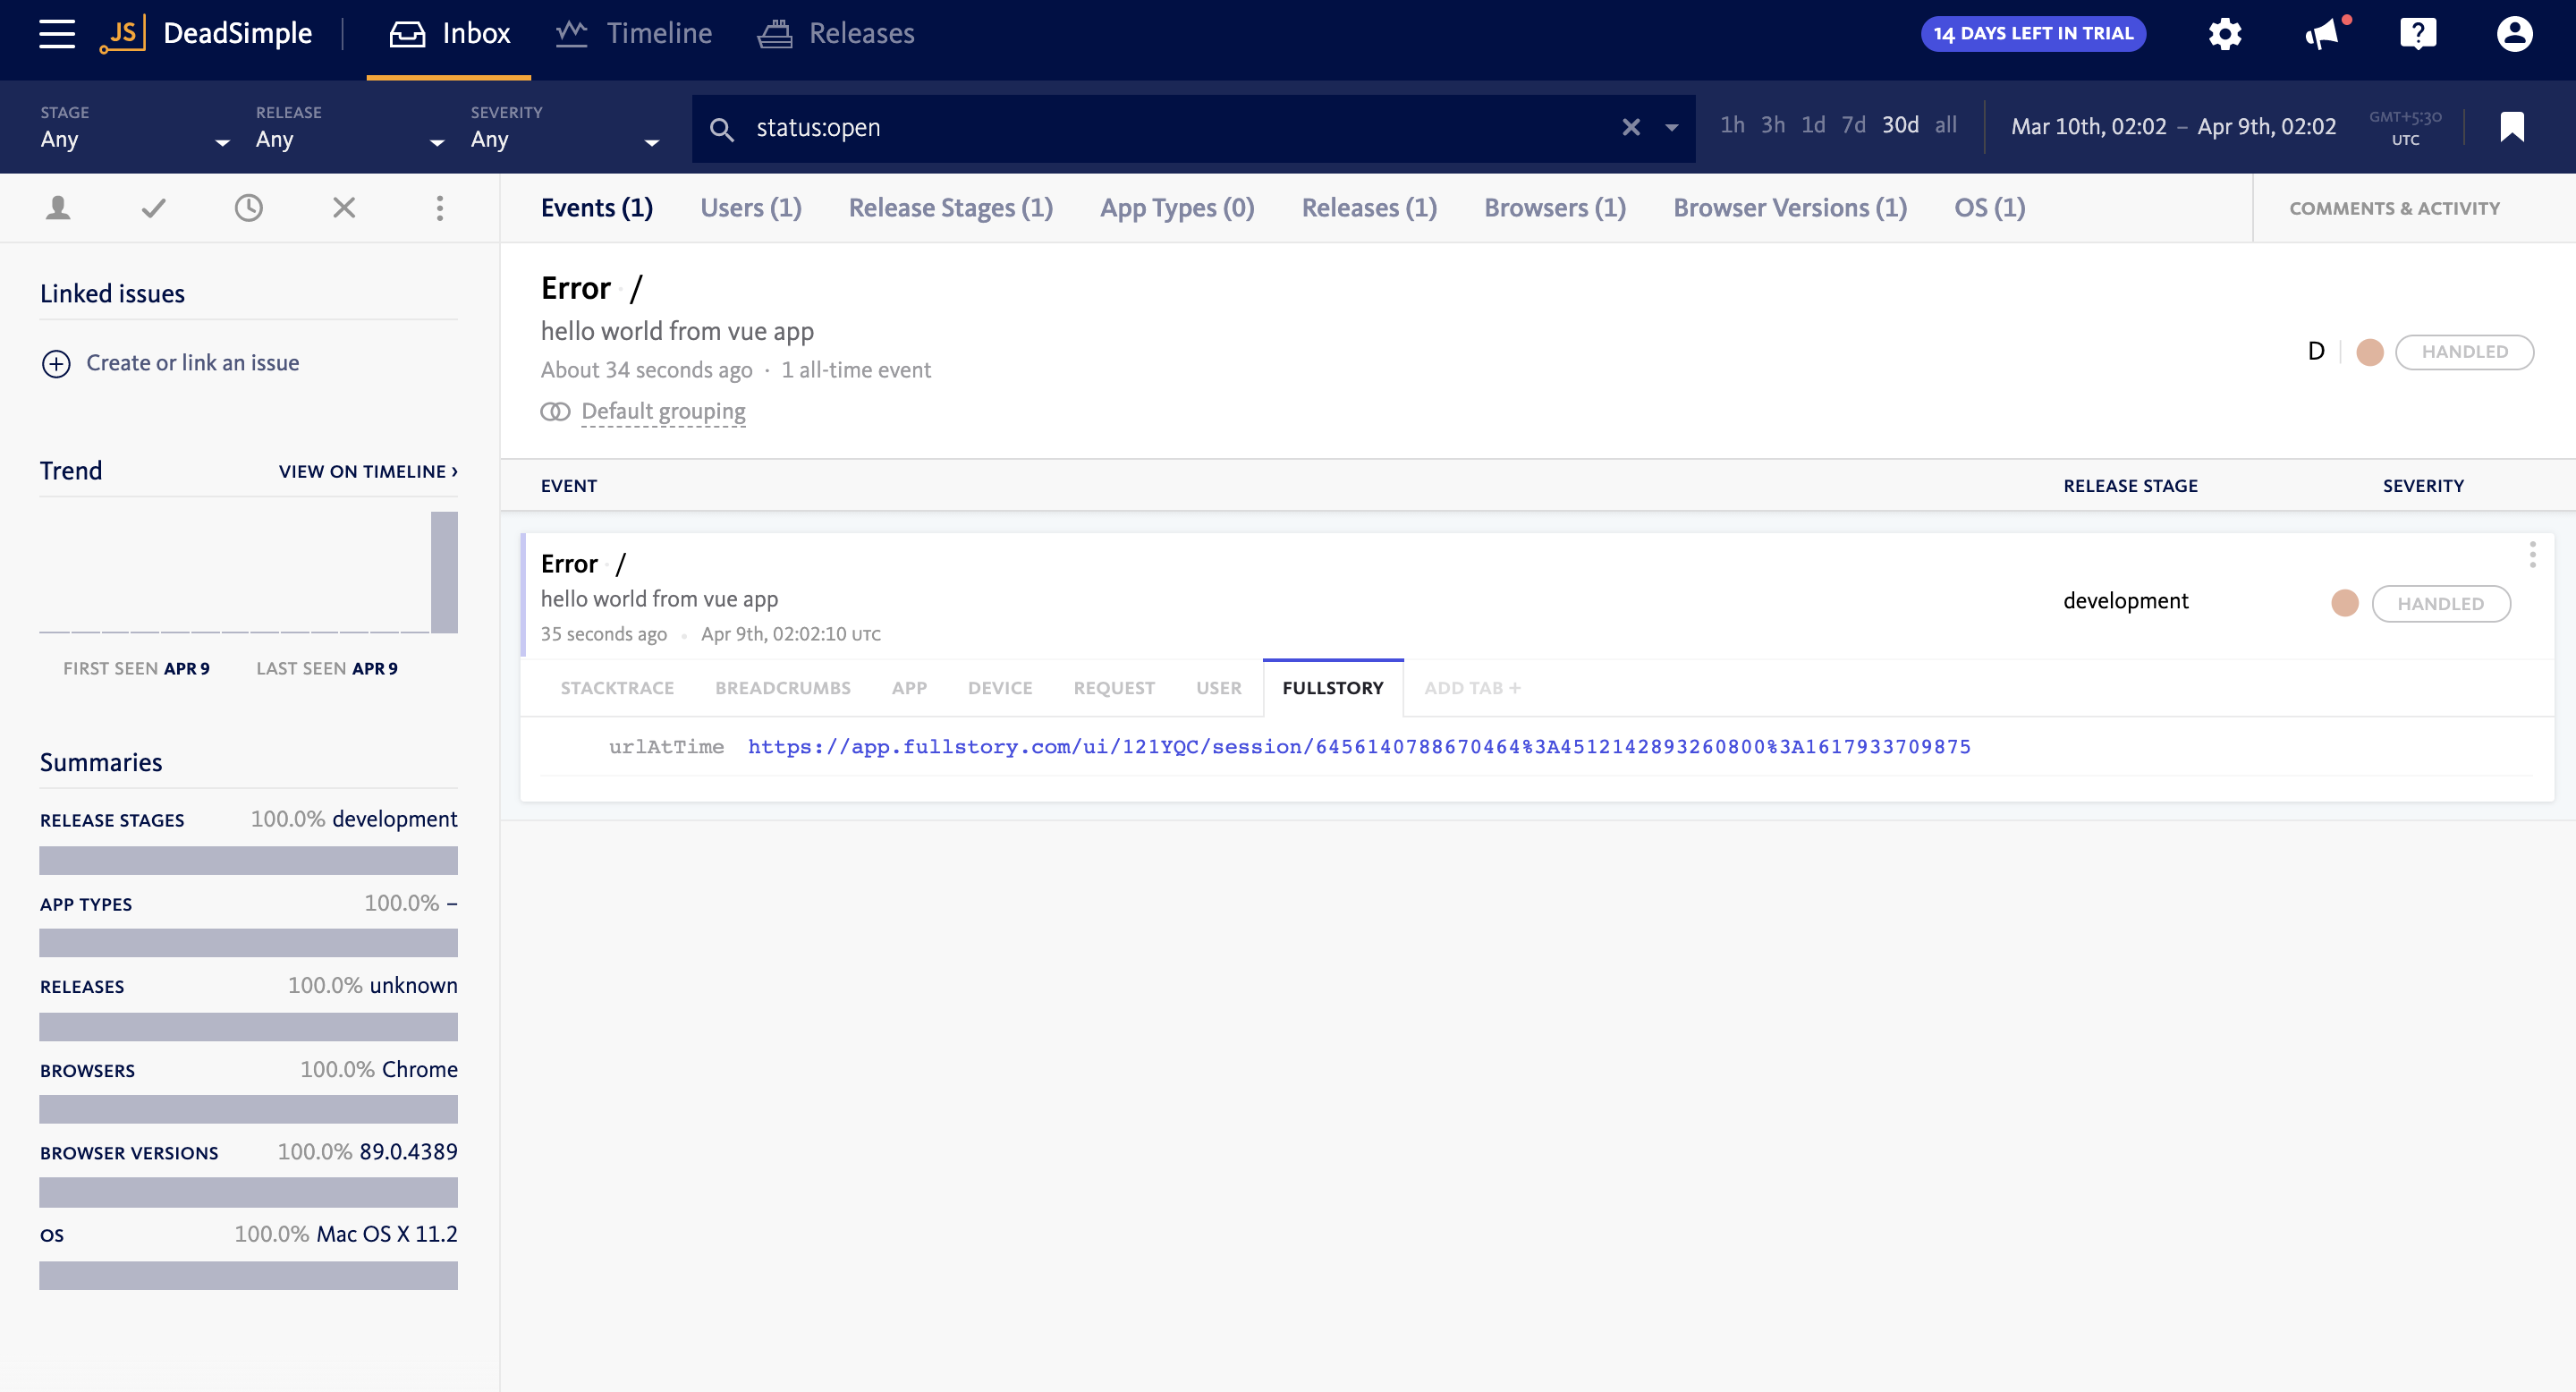Select the all time range option
The width and height of the screenshot is (2576, 1392).
pyautogui.click(x=1945, y=125)
